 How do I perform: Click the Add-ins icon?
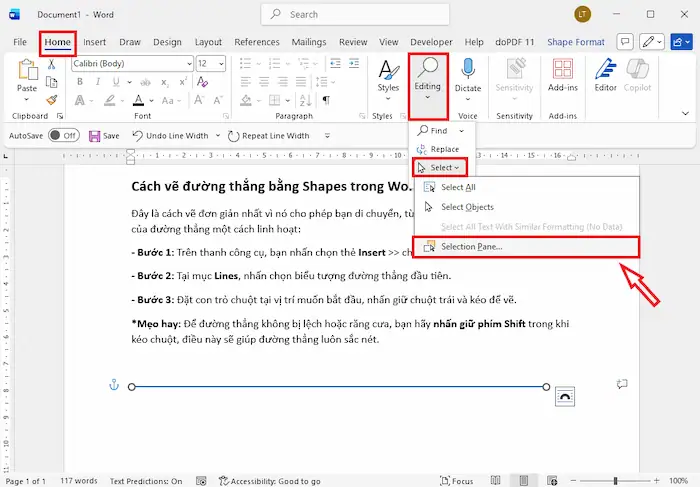point(563,74)
